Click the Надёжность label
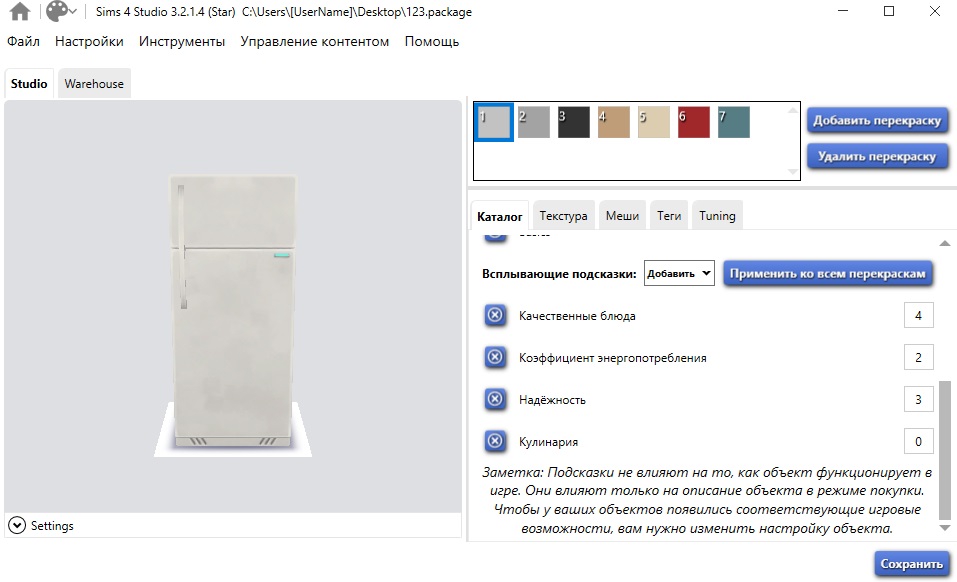This screenshot has width=957, height=582. tap(552, 400)
